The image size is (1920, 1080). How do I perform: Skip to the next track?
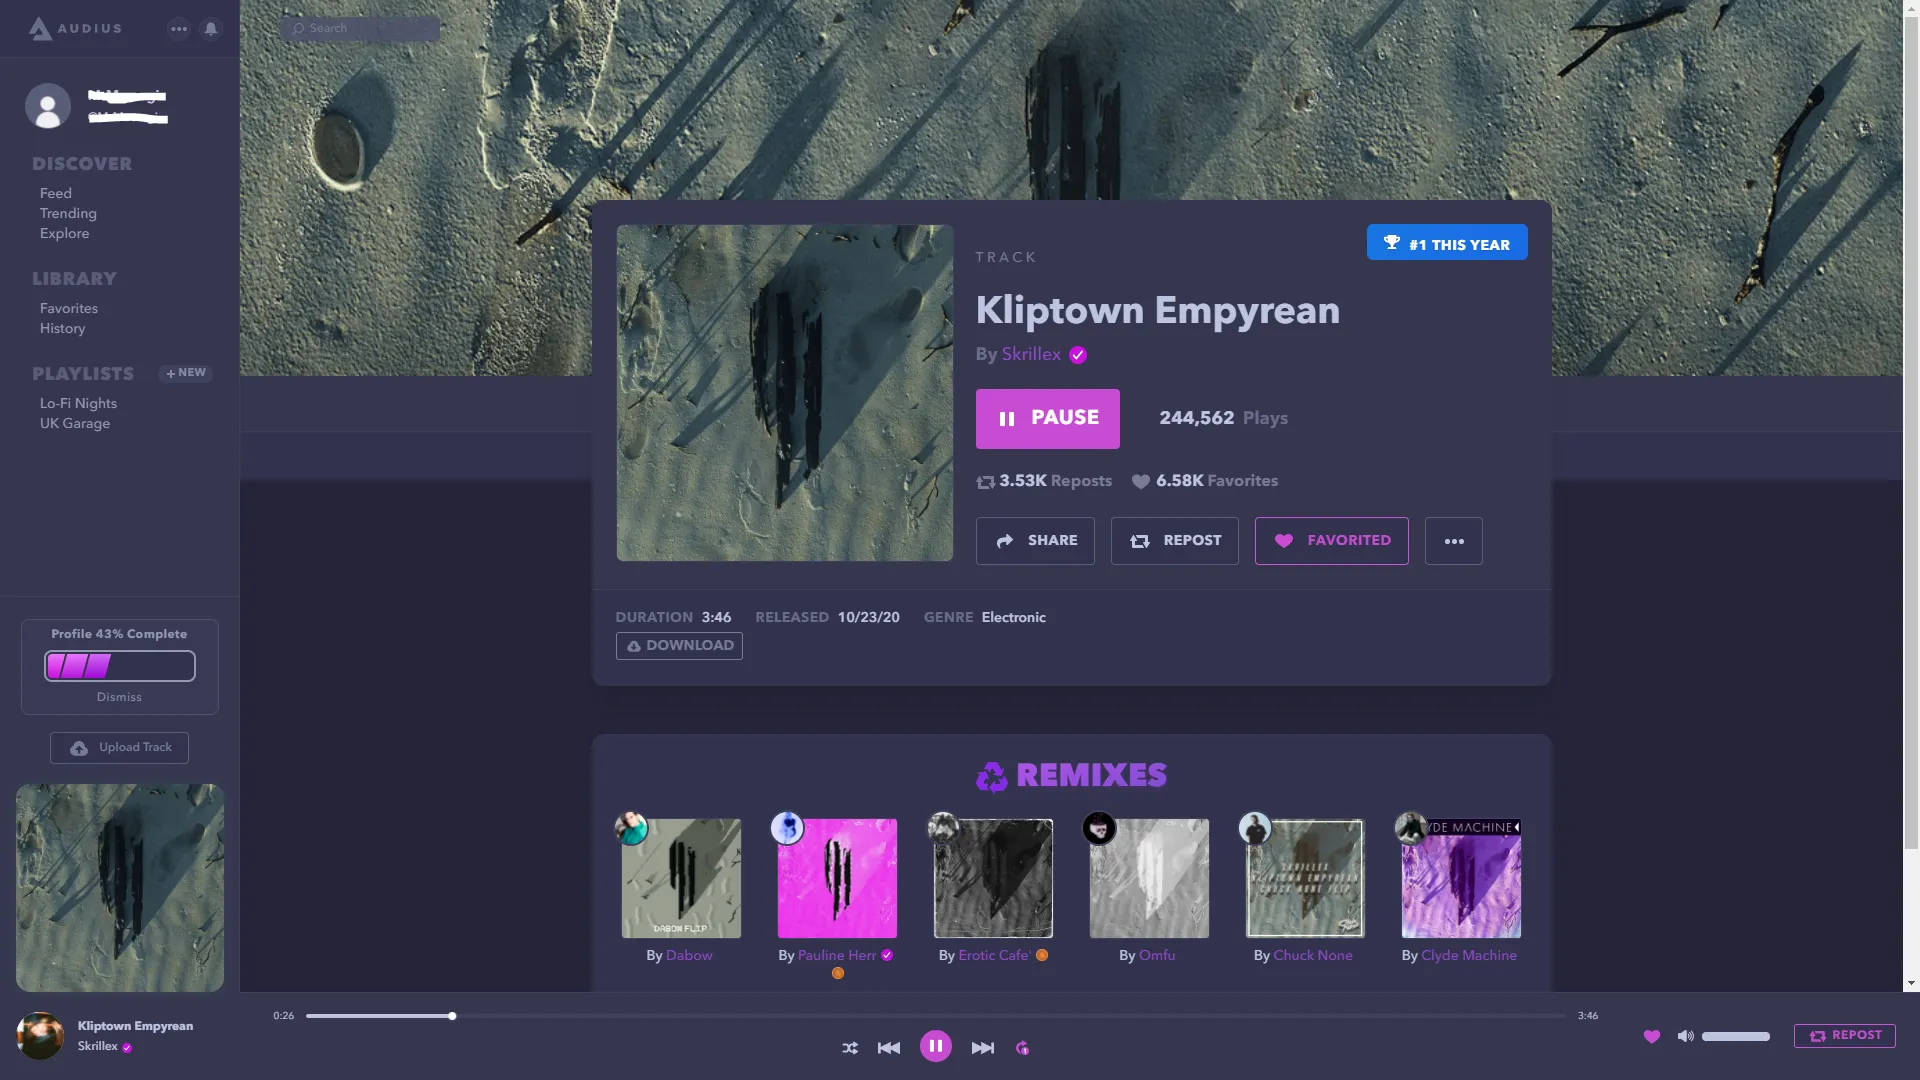pos(982,1047)
